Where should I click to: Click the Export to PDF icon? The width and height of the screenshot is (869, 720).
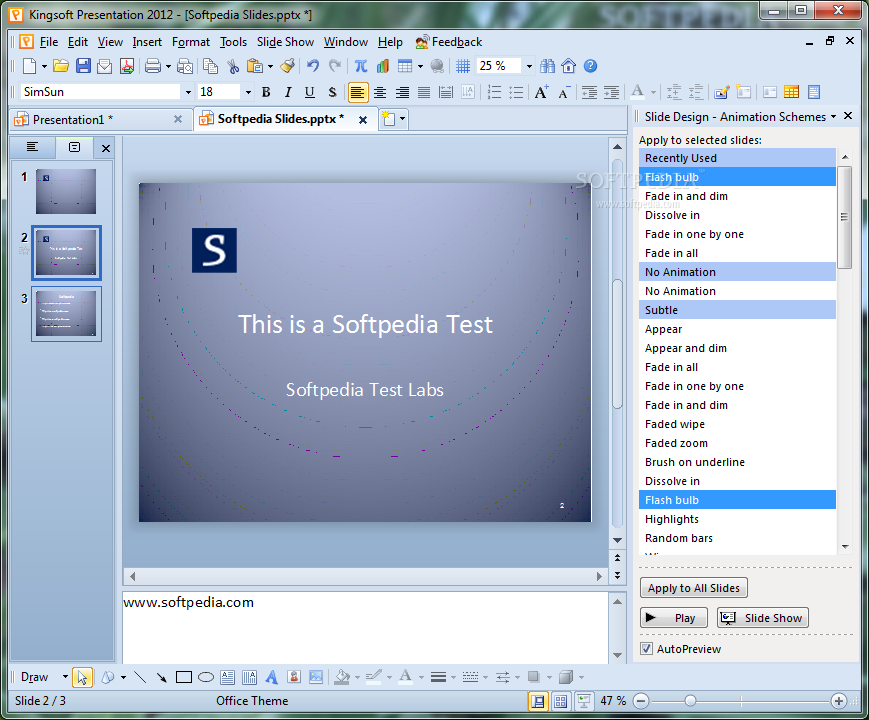coord(127,66)
